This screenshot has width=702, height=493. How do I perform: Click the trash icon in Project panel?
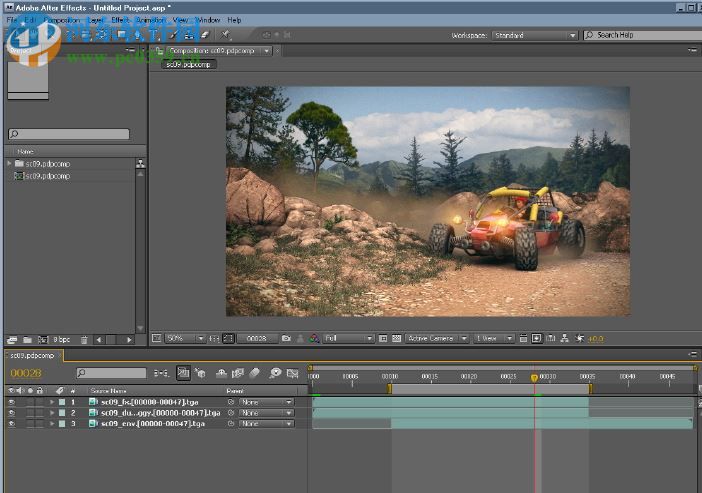[84, 340]
